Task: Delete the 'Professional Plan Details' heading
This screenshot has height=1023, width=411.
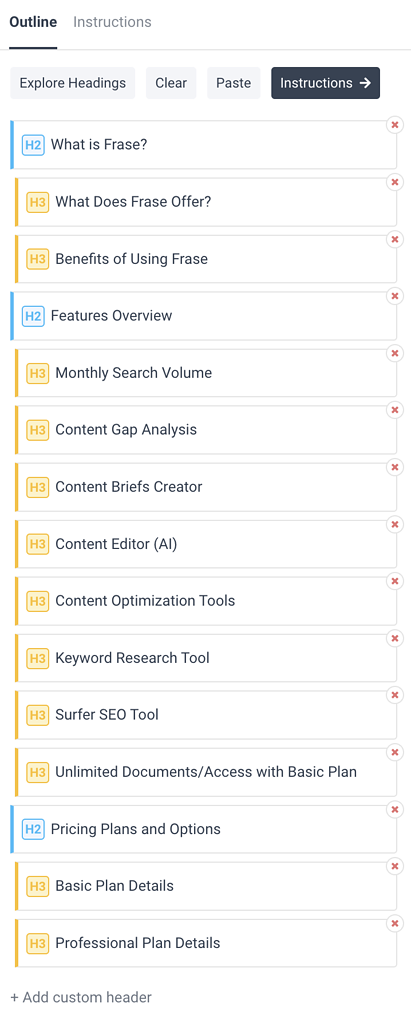Action: point(394,923)
